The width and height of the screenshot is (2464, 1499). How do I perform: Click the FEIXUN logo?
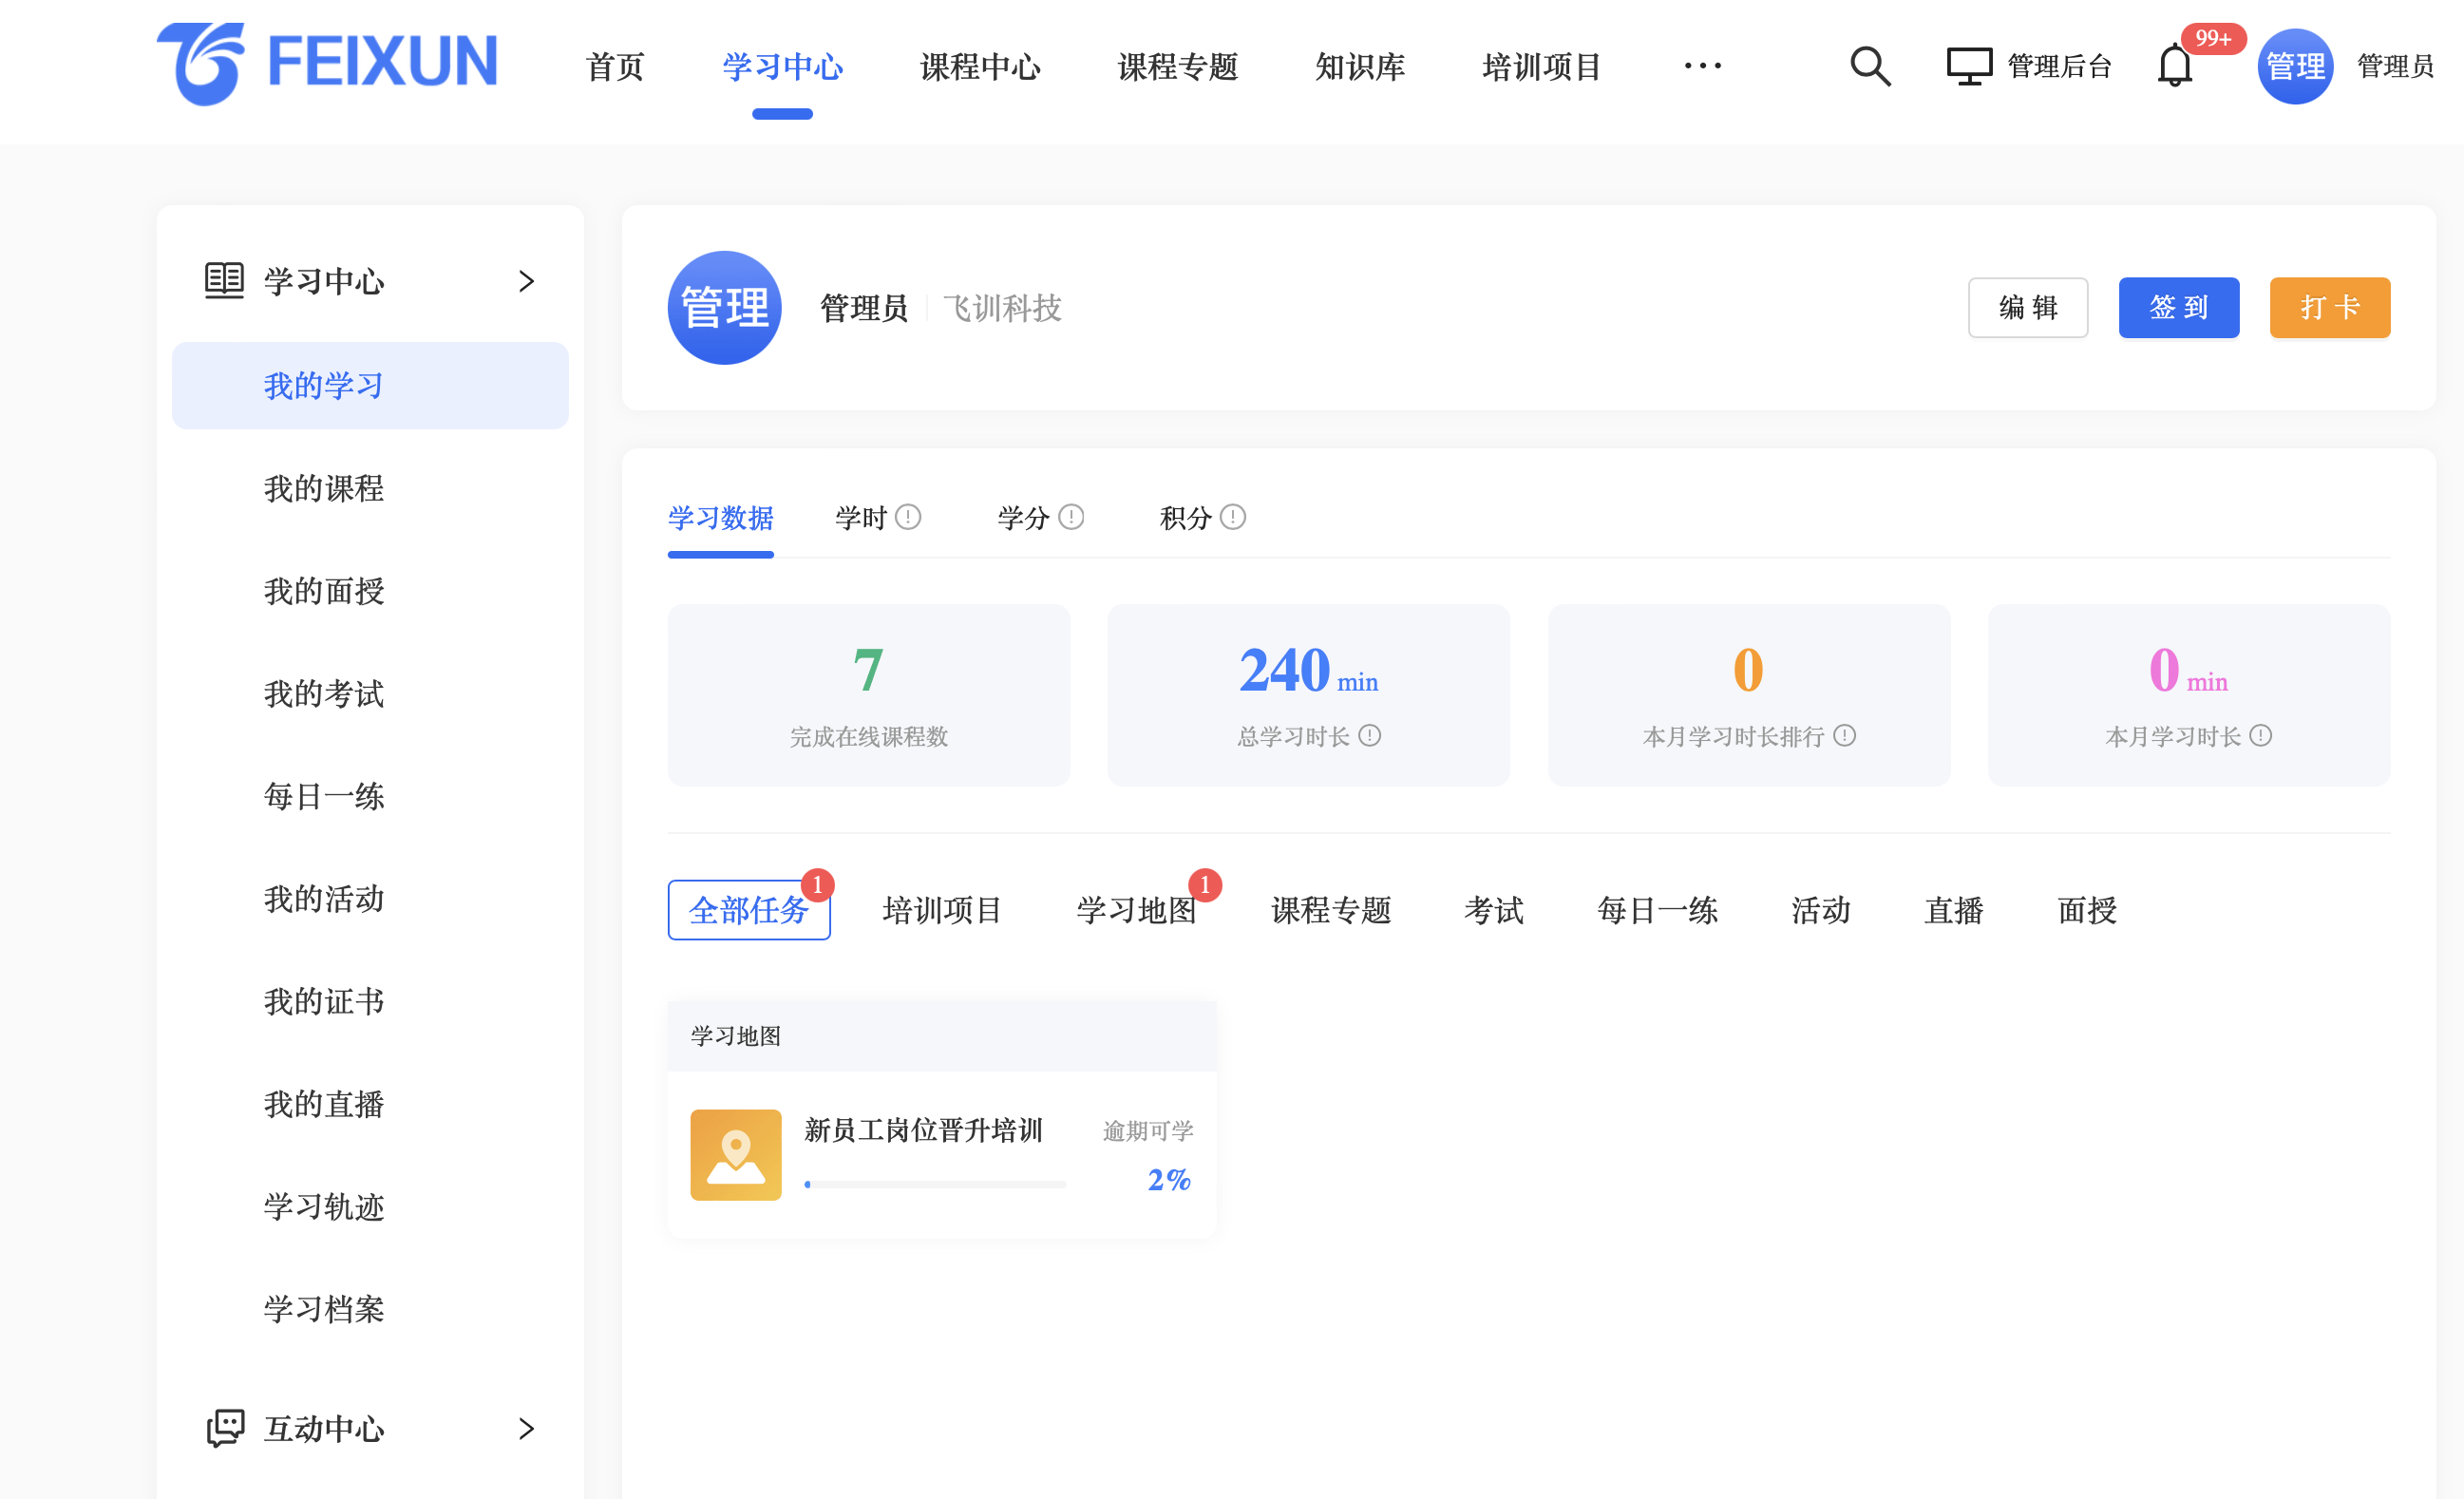(327, 63)
